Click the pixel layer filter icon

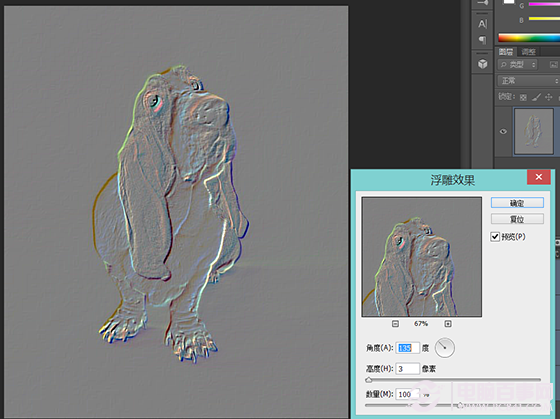coord(554,65)
